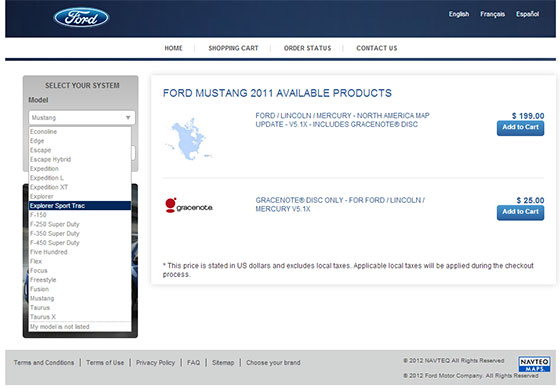Click the $ 199.00 price text
The image size is (560, 388).
point(528,116)
